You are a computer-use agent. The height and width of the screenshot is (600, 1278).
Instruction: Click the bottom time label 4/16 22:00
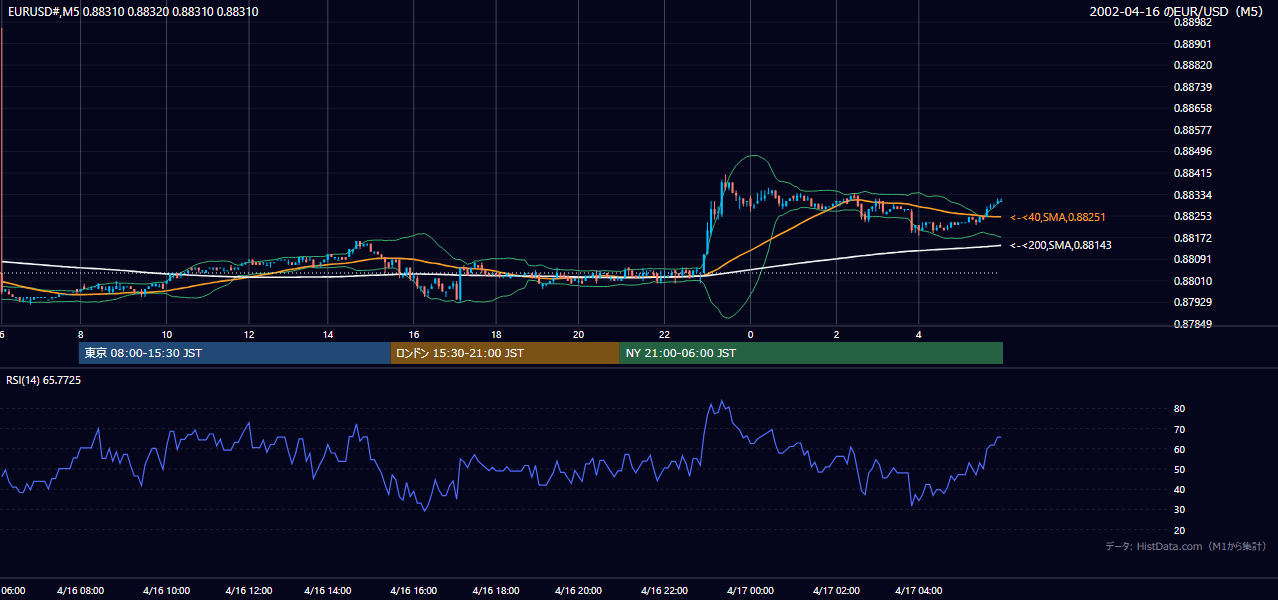click(664, 591)
